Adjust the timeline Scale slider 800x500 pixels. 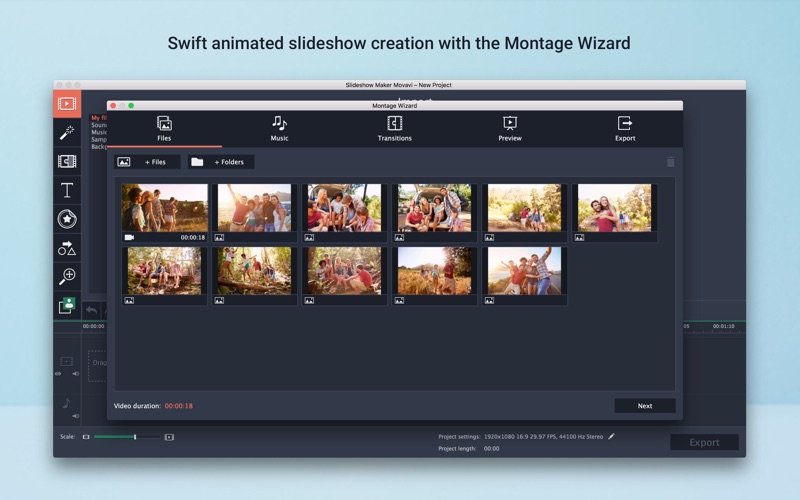(127, 437)
